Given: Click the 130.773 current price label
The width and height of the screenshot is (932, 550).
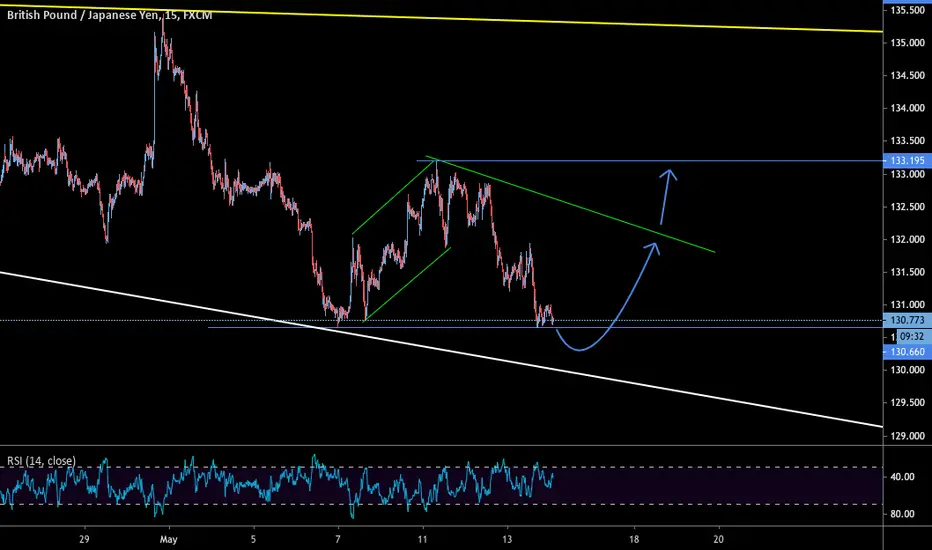Looking at the screenshot, I should coord(908,320).
